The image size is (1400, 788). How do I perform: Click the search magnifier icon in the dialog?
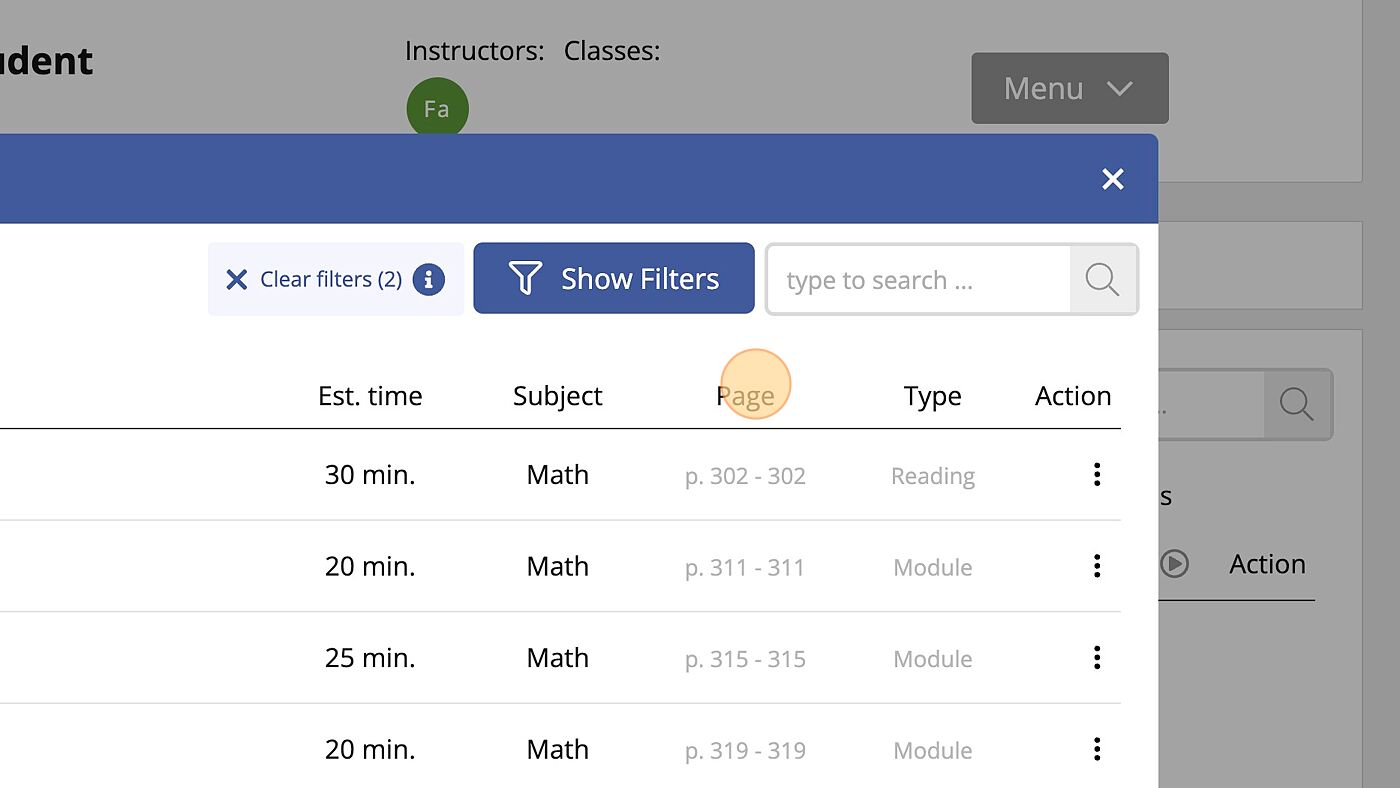point(1102,279)
